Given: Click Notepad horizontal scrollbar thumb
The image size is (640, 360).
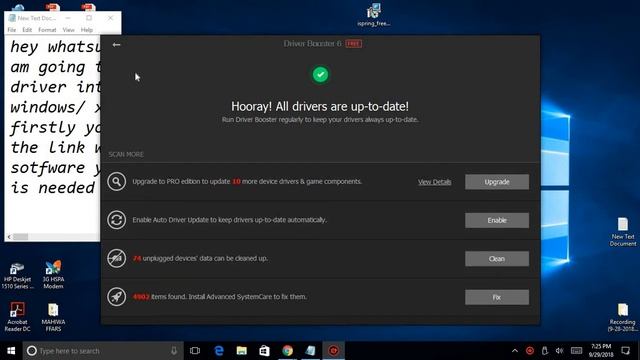Looking at the screenshot, I should pos(20,237).
